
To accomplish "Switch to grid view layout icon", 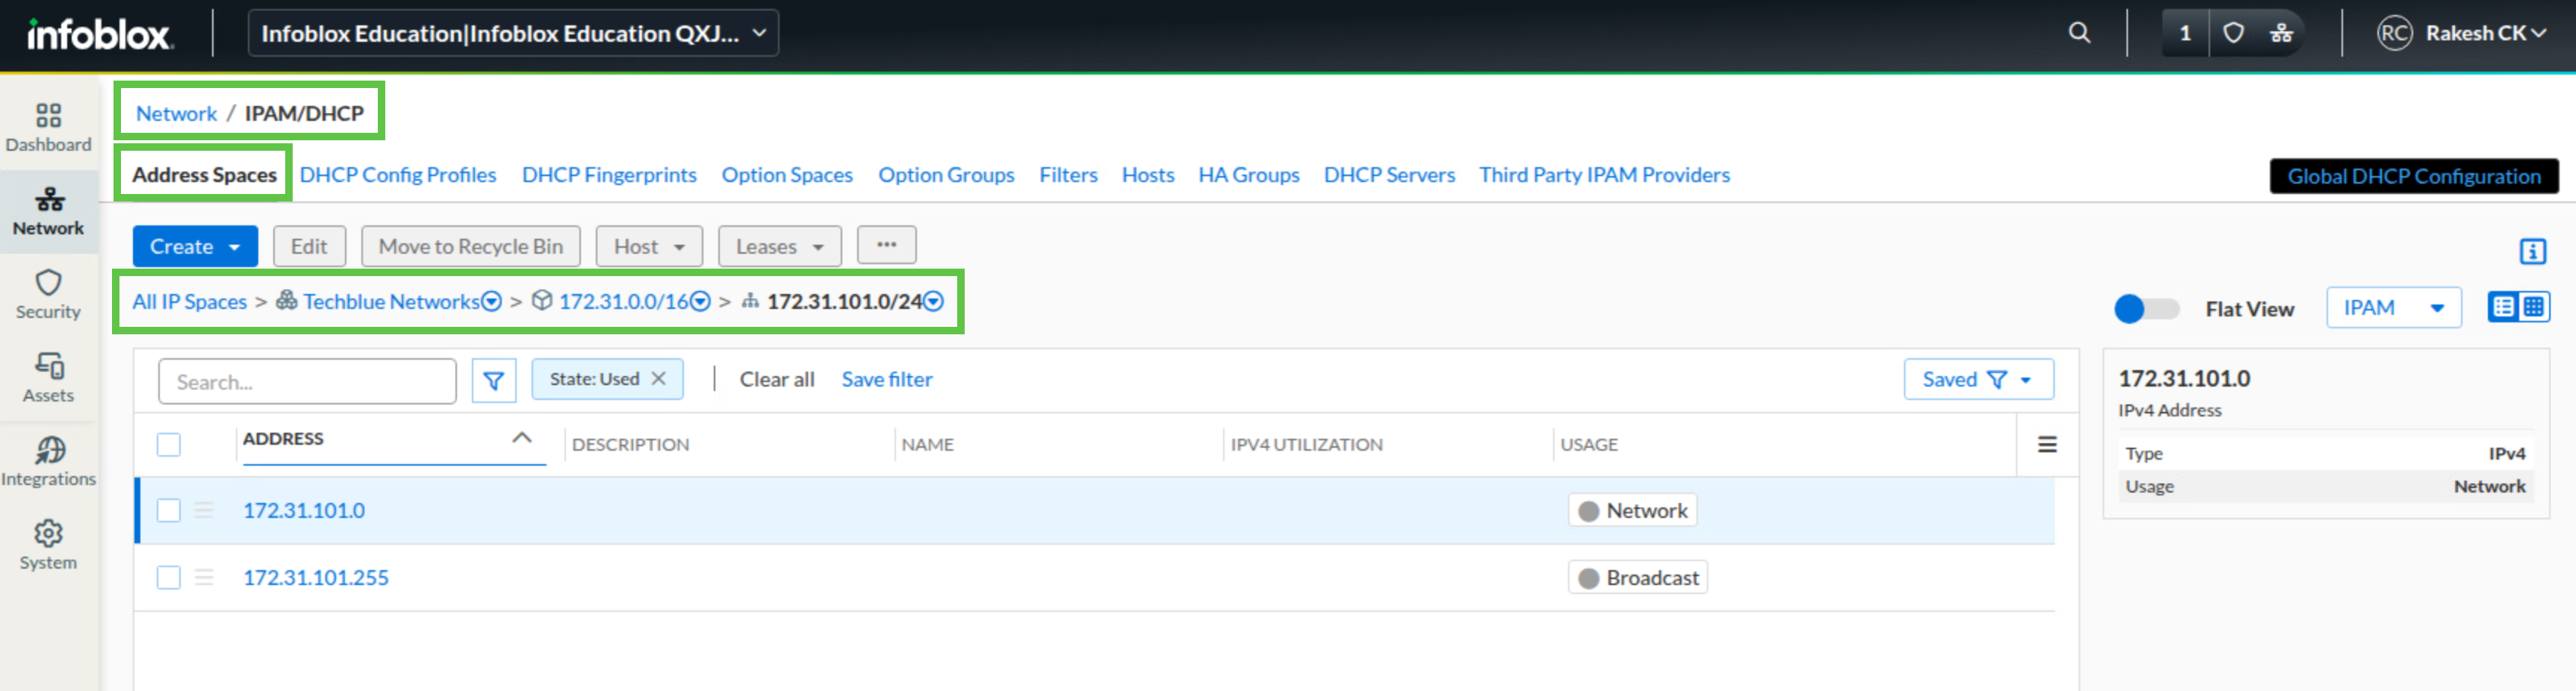I will pos(2534,307).
